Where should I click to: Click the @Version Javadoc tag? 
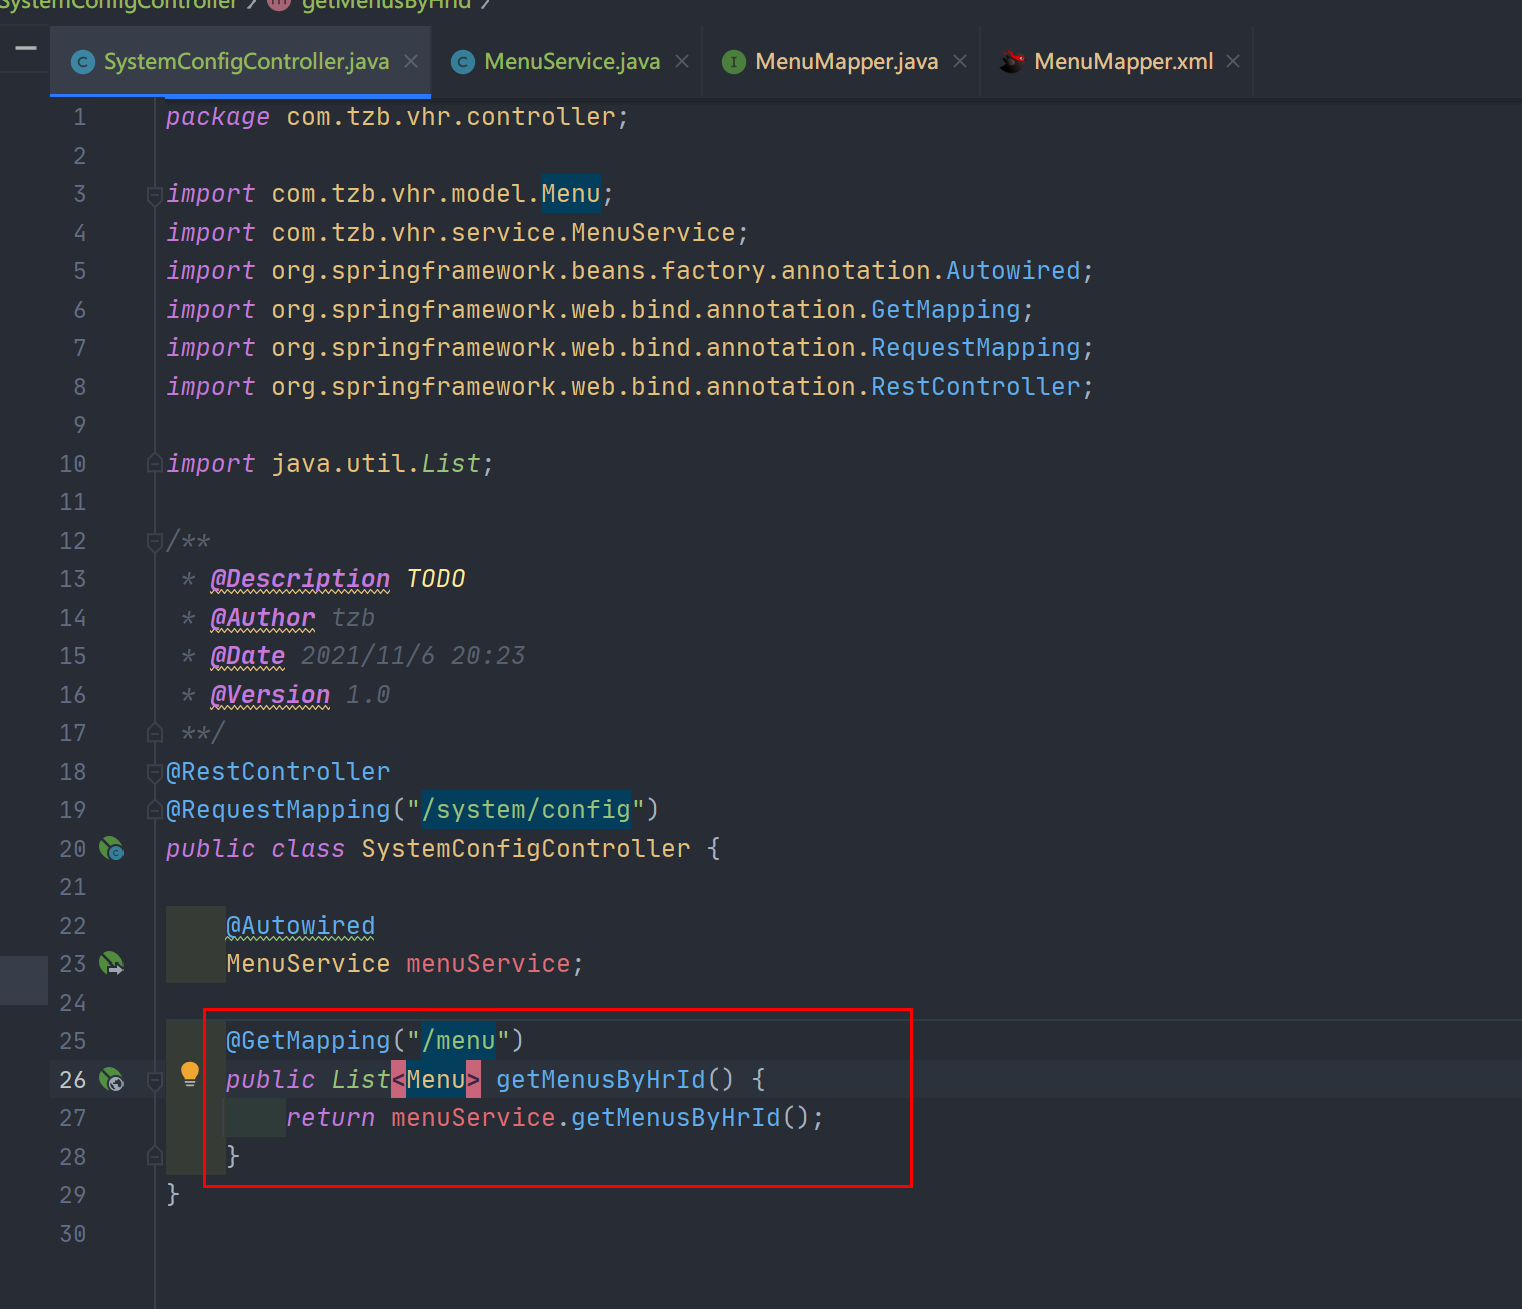click(x=270, y=695)
